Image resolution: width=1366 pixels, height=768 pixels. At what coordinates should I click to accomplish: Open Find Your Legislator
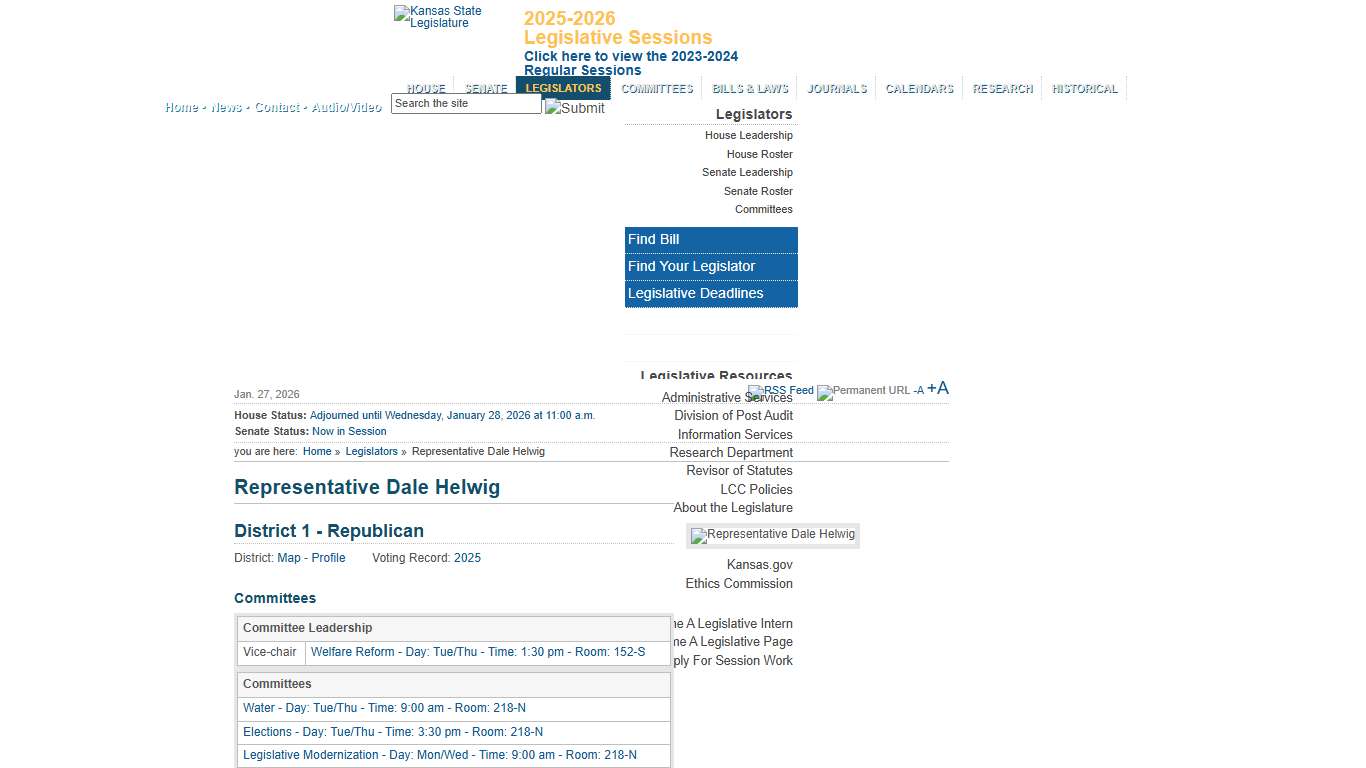[x=711, y=267]
